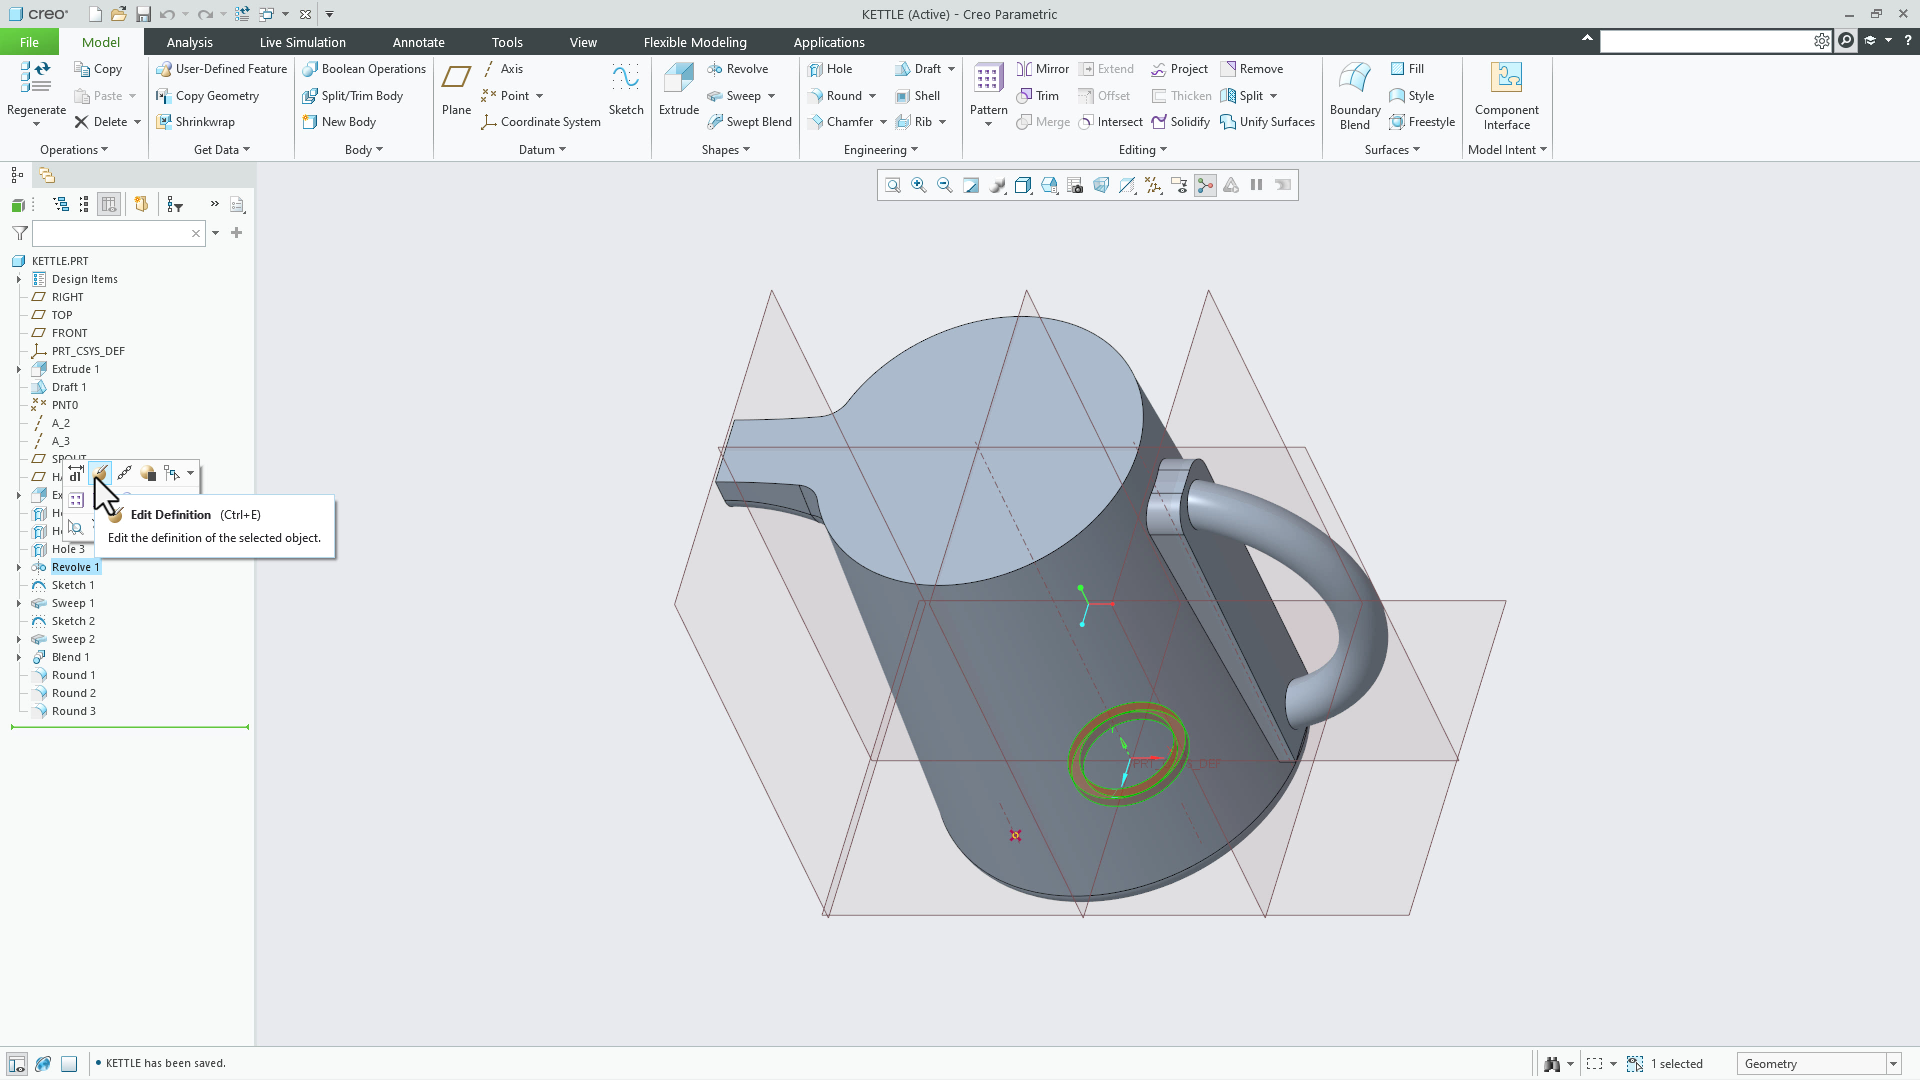This screenshot has height=1080, width=1920.
Task: Open the Pattern tool
Action: point(988,93)
